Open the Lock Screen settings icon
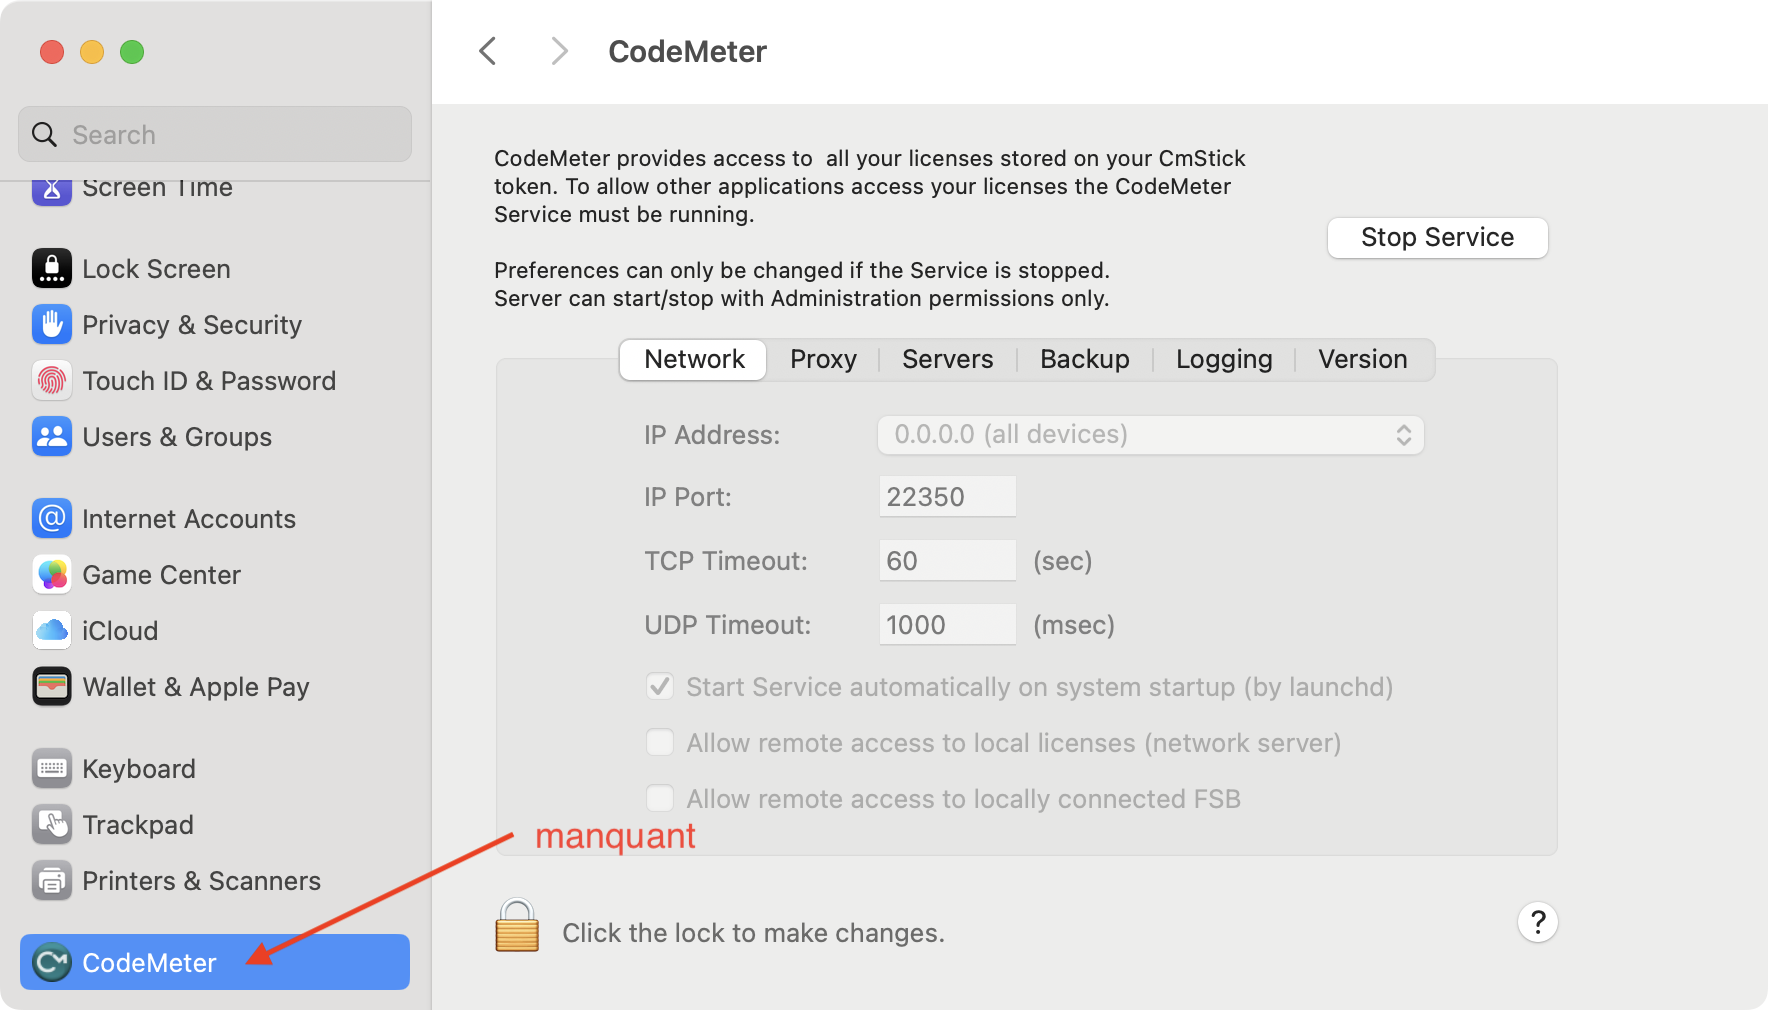Image resolution: width=1768 pixels, height=1010 pixels. tap(52, 269)
